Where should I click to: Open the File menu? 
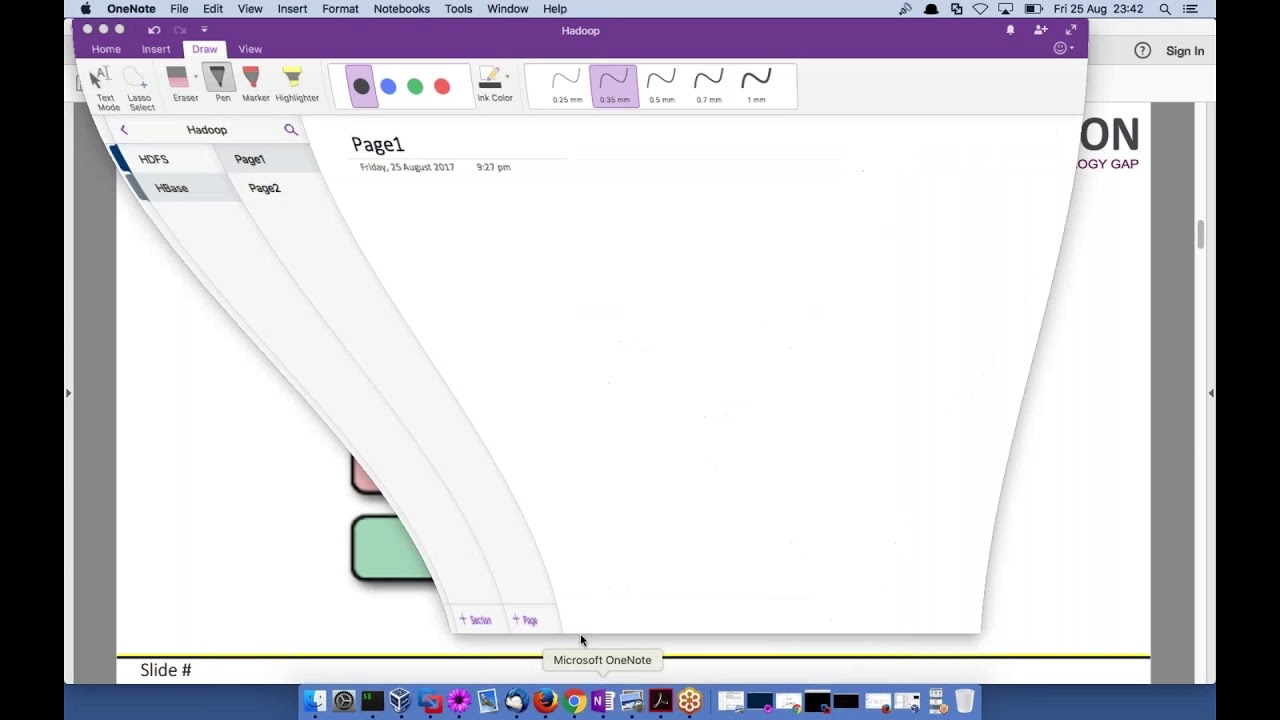pyautogui.click(x=179, y=9)
